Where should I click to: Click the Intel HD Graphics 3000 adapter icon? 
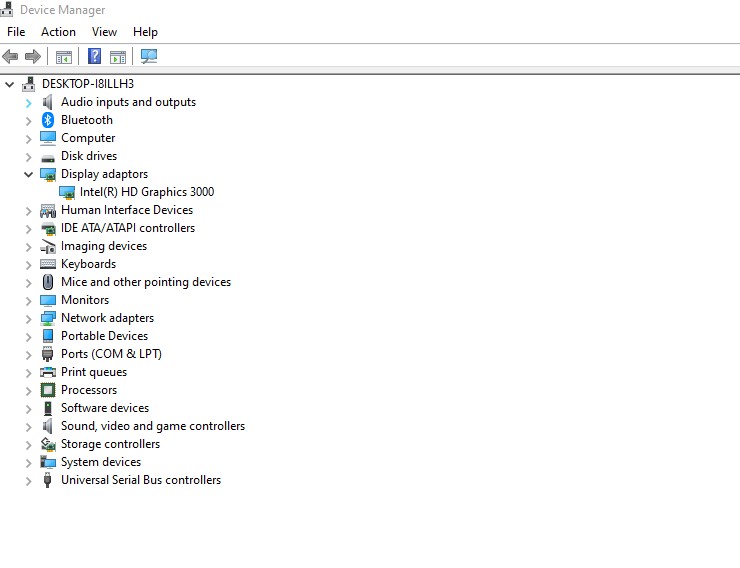pos(67,192)
